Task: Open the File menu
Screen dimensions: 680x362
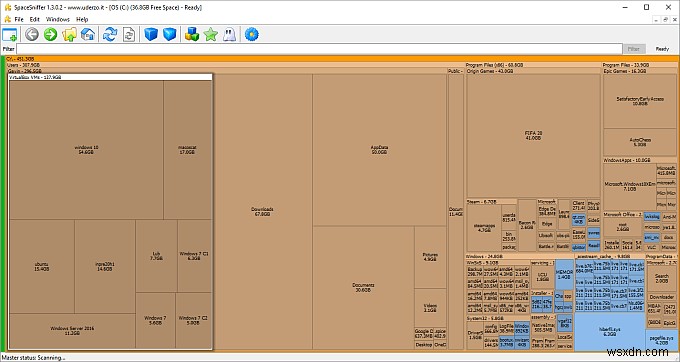Action: click(x=19, y=19)
